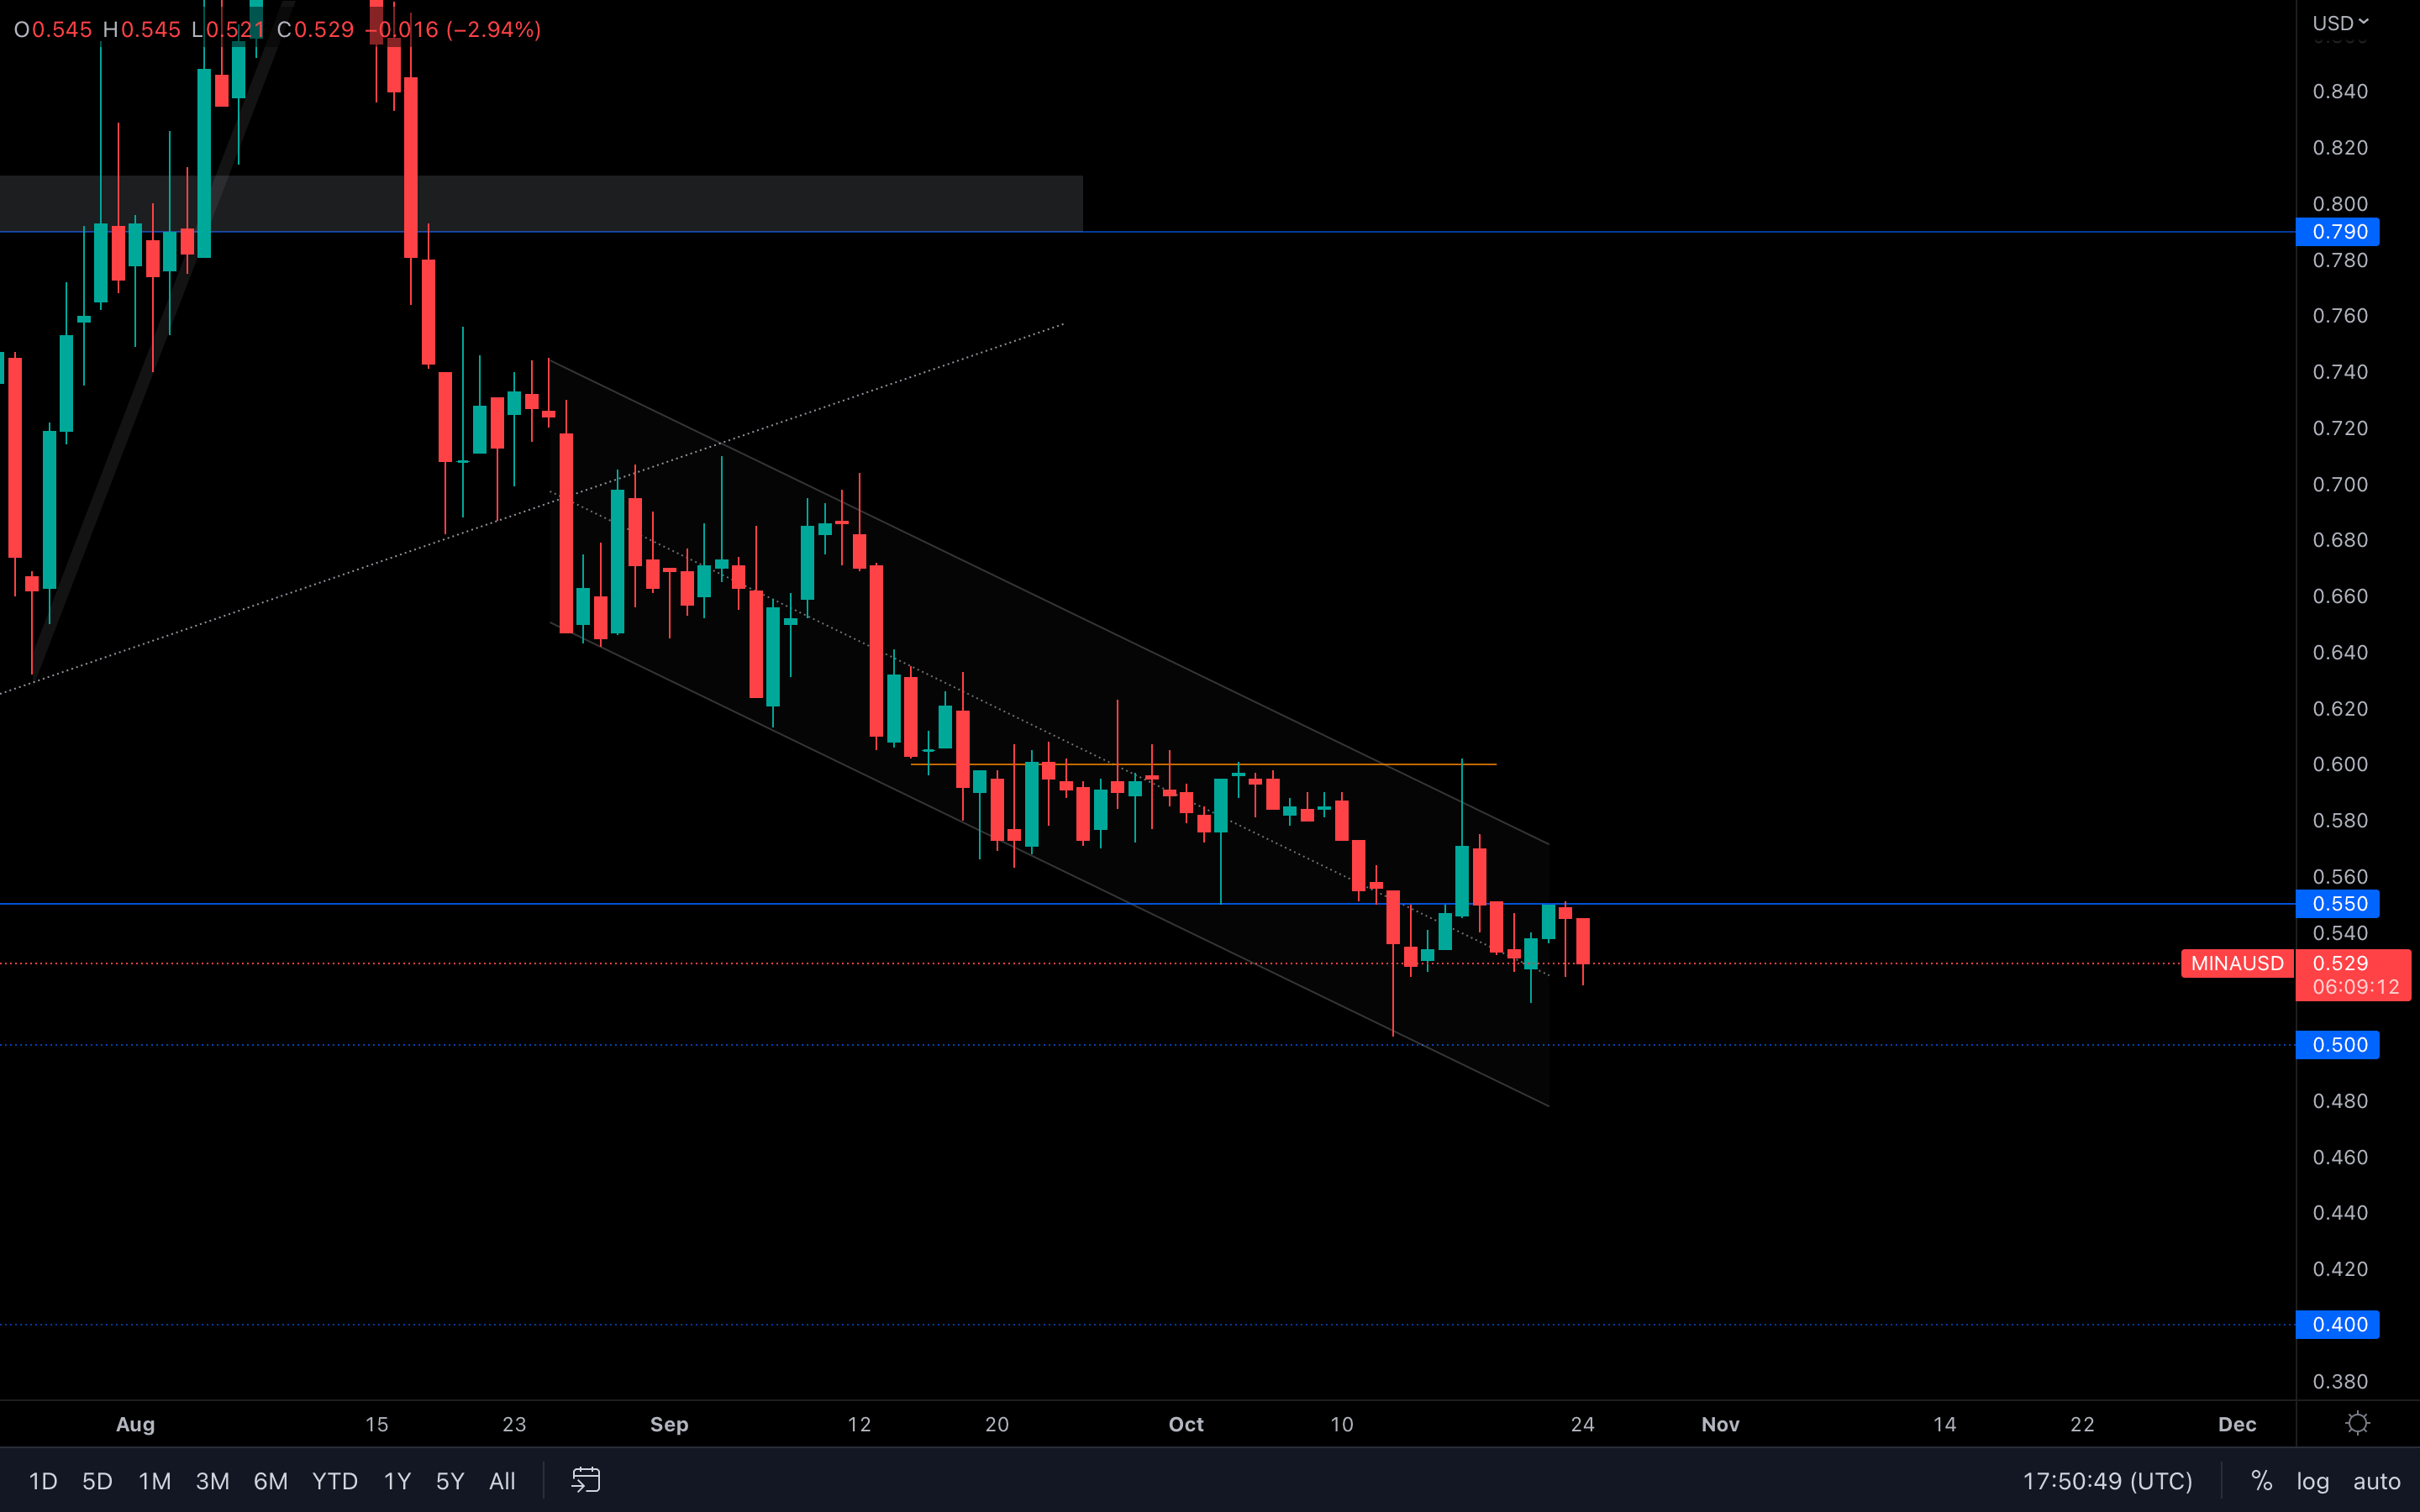
Task: Show All time range data
Action: [502, 1481]
